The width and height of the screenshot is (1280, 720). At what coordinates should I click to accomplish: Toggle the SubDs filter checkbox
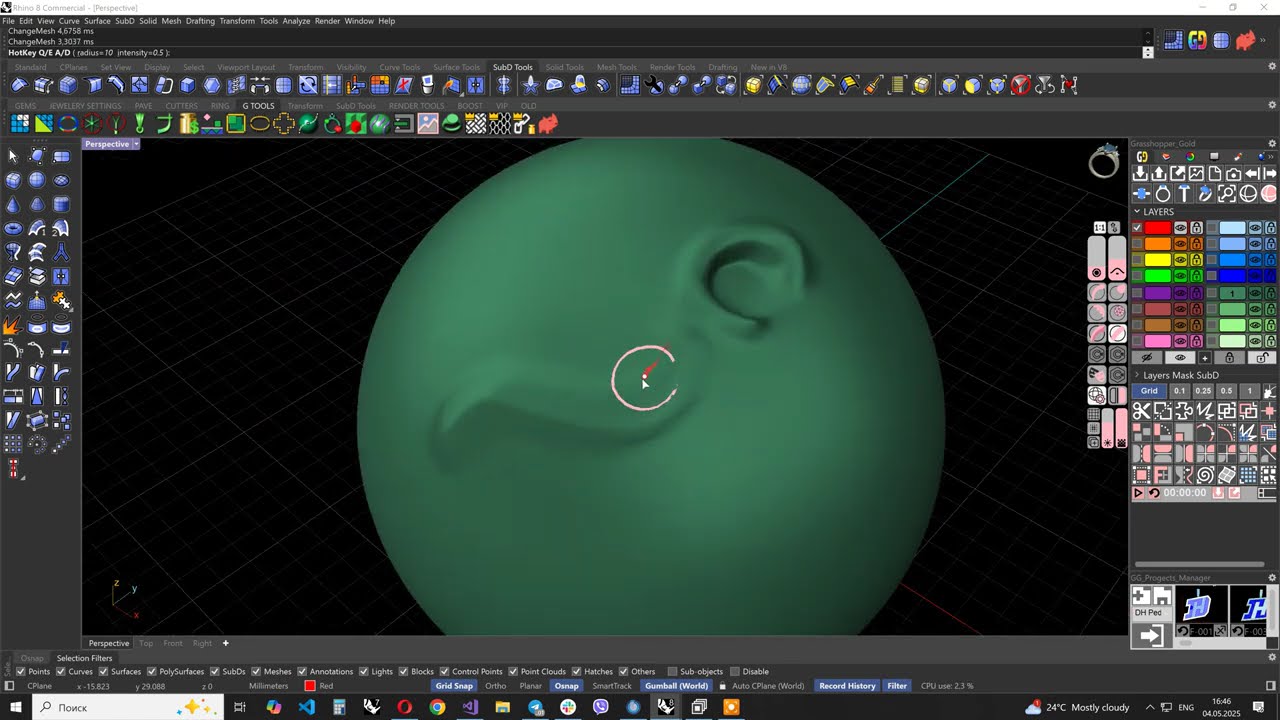[214, 672]
